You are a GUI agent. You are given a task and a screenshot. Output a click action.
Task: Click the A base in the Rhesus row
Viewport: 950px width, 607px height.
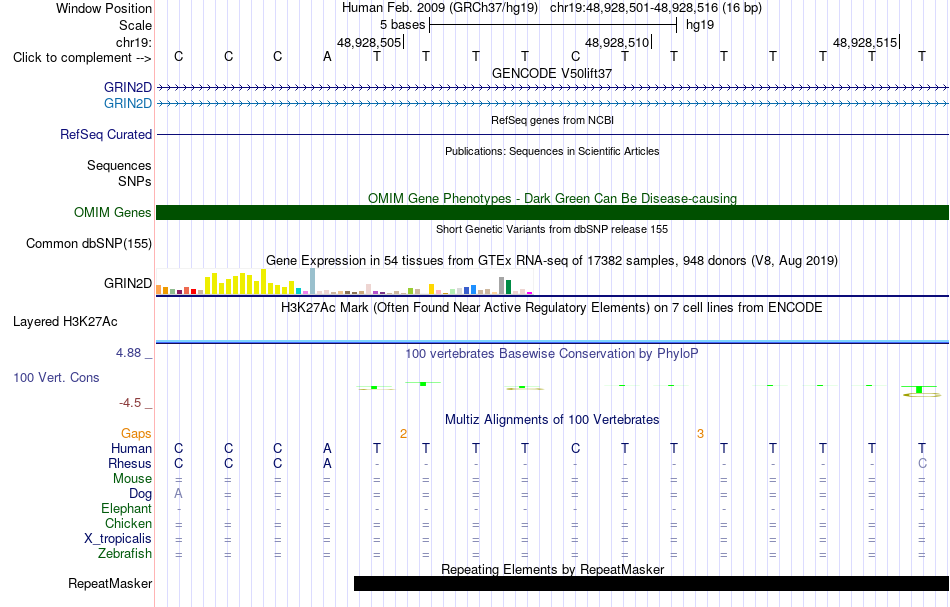click(x=327, y=463)
